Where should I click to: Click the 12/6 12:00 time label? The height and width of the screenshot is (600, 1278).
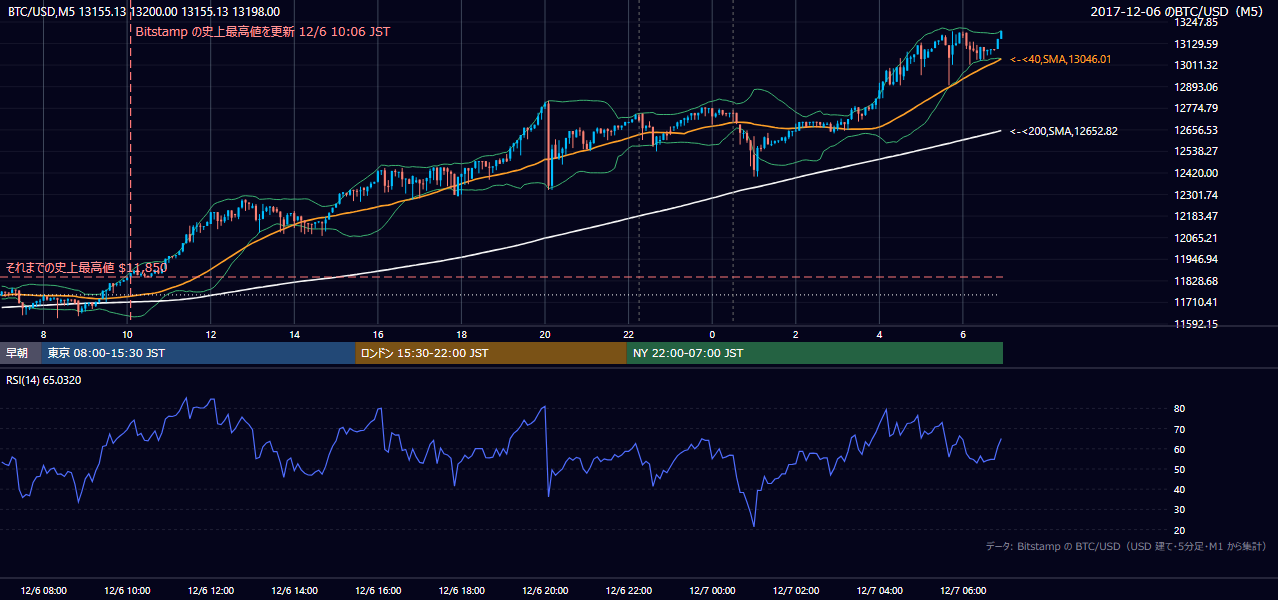(x=210, y=591)
